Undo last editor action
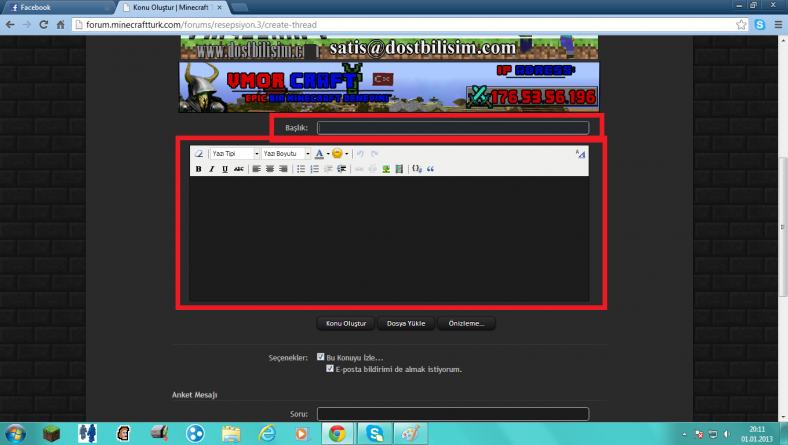The height and width of the screenshot is (445, 788). [360, 154]
